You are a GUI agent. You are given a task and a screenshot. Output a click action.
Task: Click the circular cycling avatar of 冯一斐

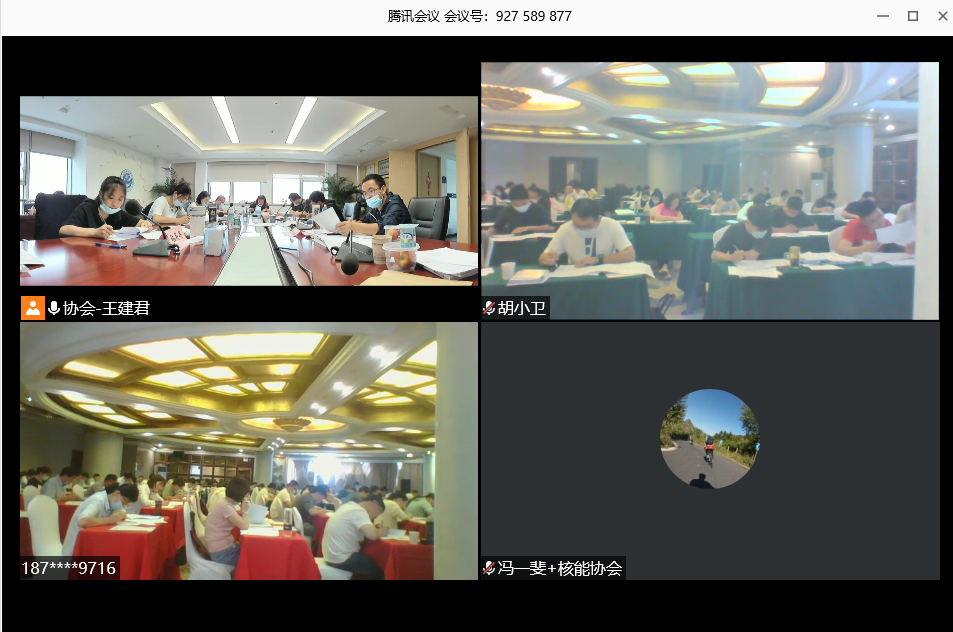point(709,438)
